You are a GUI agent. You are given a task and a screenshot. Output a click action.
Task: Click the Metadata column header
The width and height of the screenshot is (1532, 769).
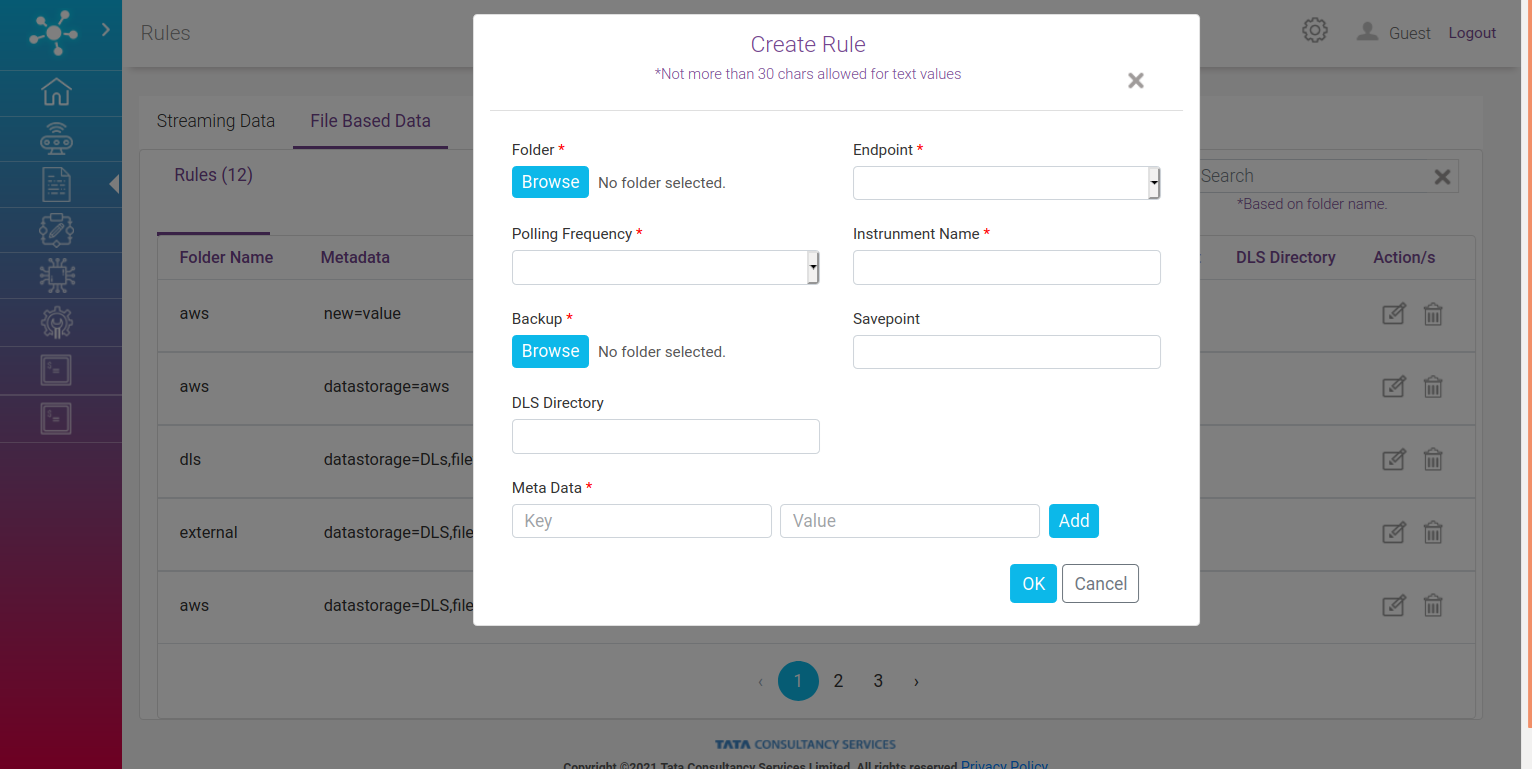(355, 257)
